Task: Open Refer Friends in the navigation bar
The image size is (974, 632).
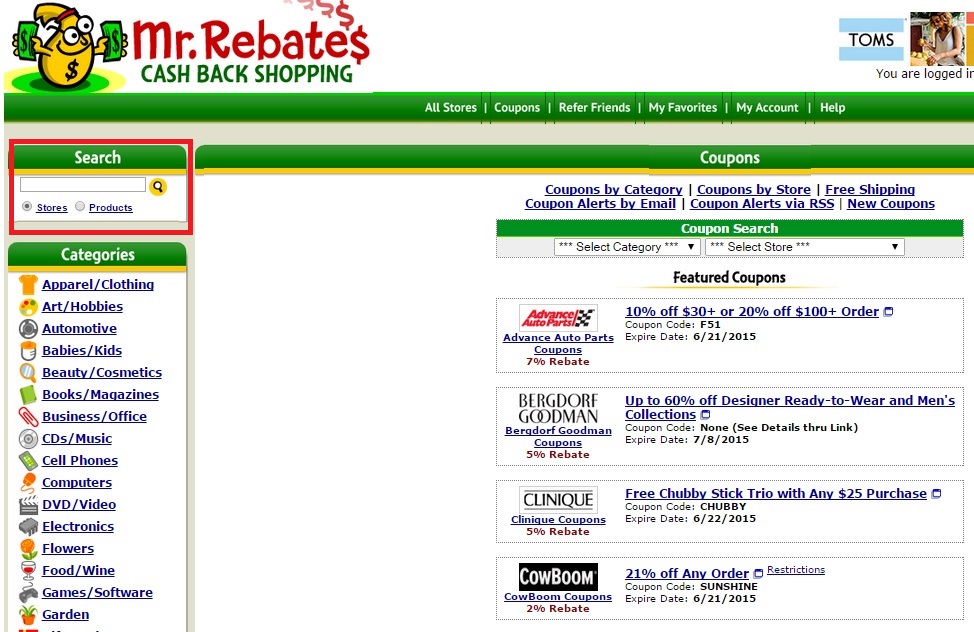Action: tap(594, 108)
